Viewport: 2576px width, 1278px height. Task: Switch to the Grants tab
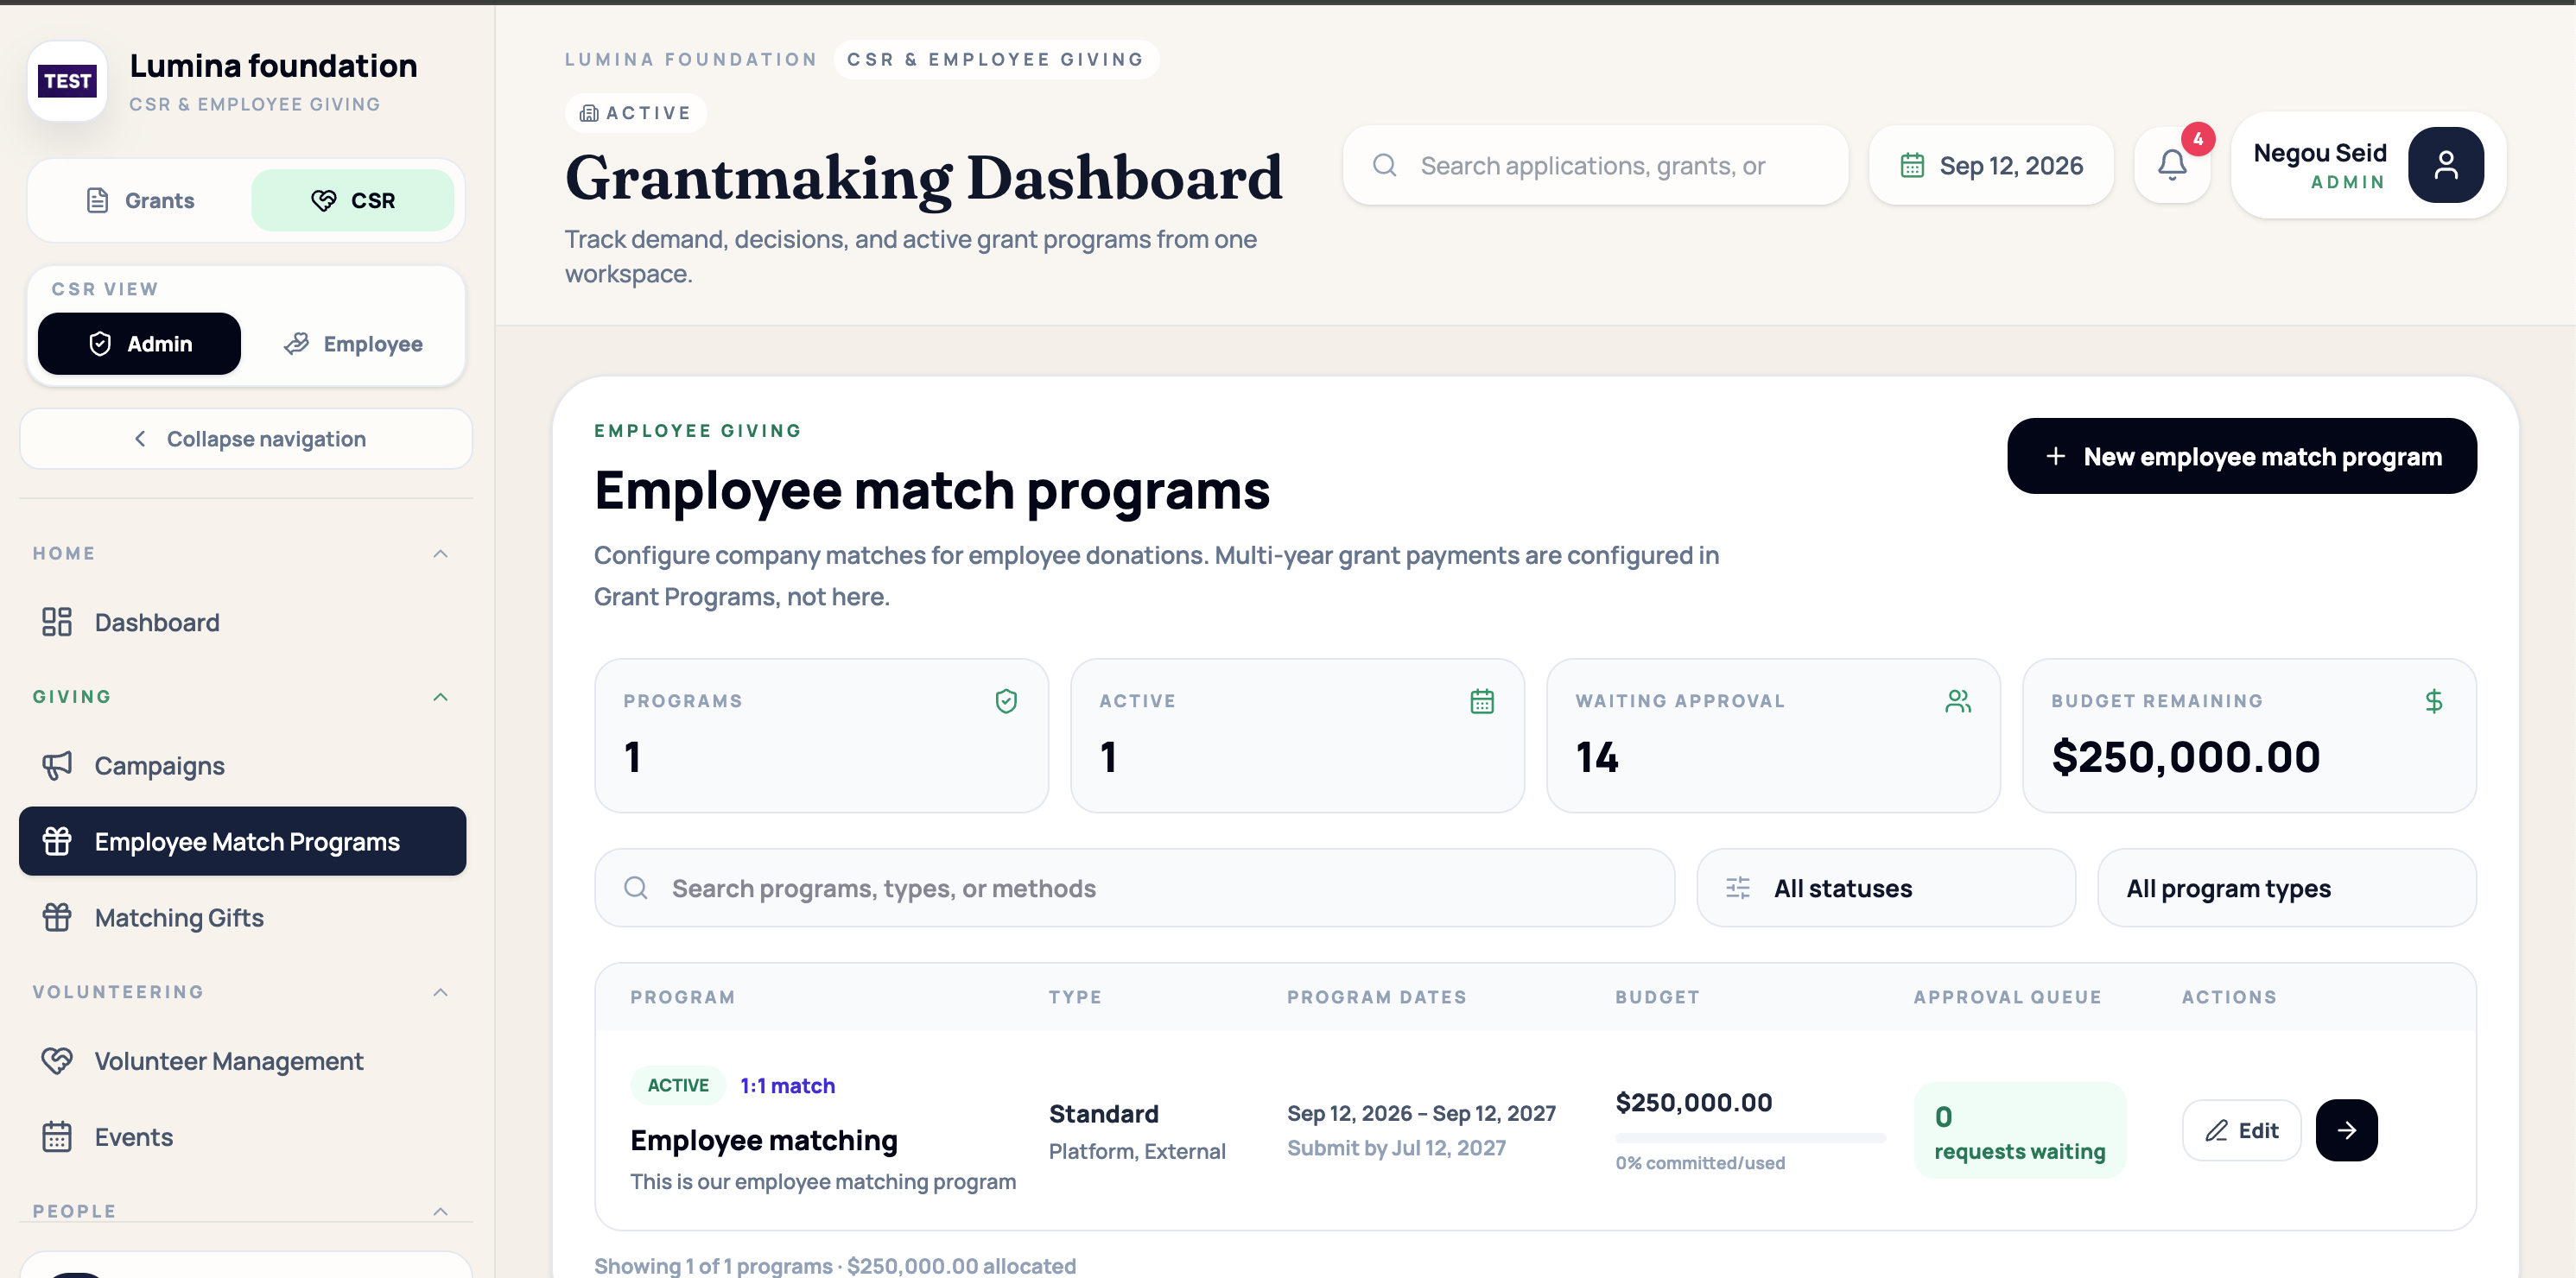[140, 200]
